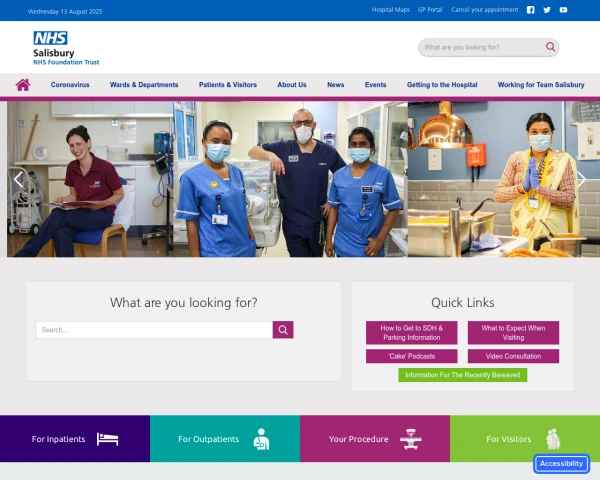Open the Accessibility options button
The height and width of the screenshot is (480, 600).
pos(561,464)
